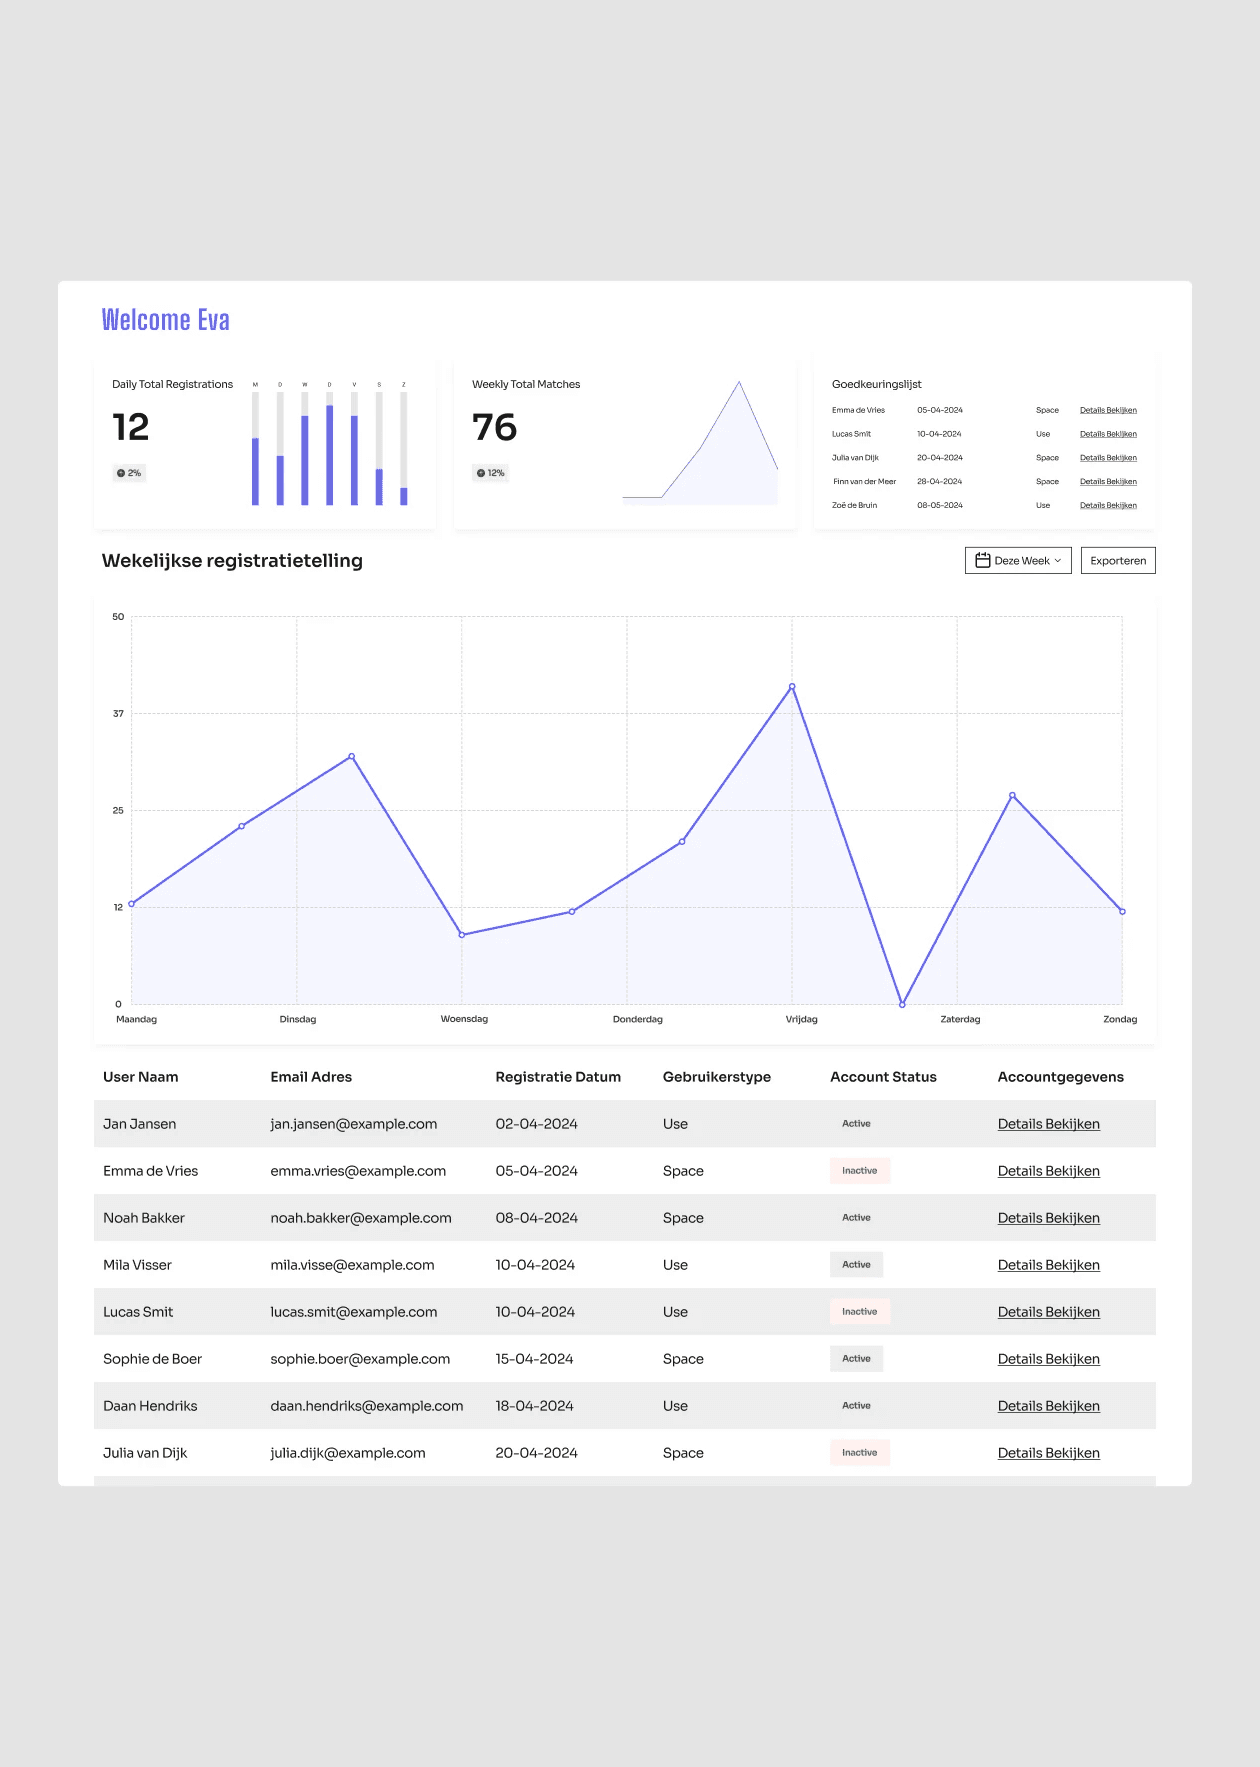Click the Active badge for Mila Visser
This screenshot has width=1260, height=1767.
856,1265
